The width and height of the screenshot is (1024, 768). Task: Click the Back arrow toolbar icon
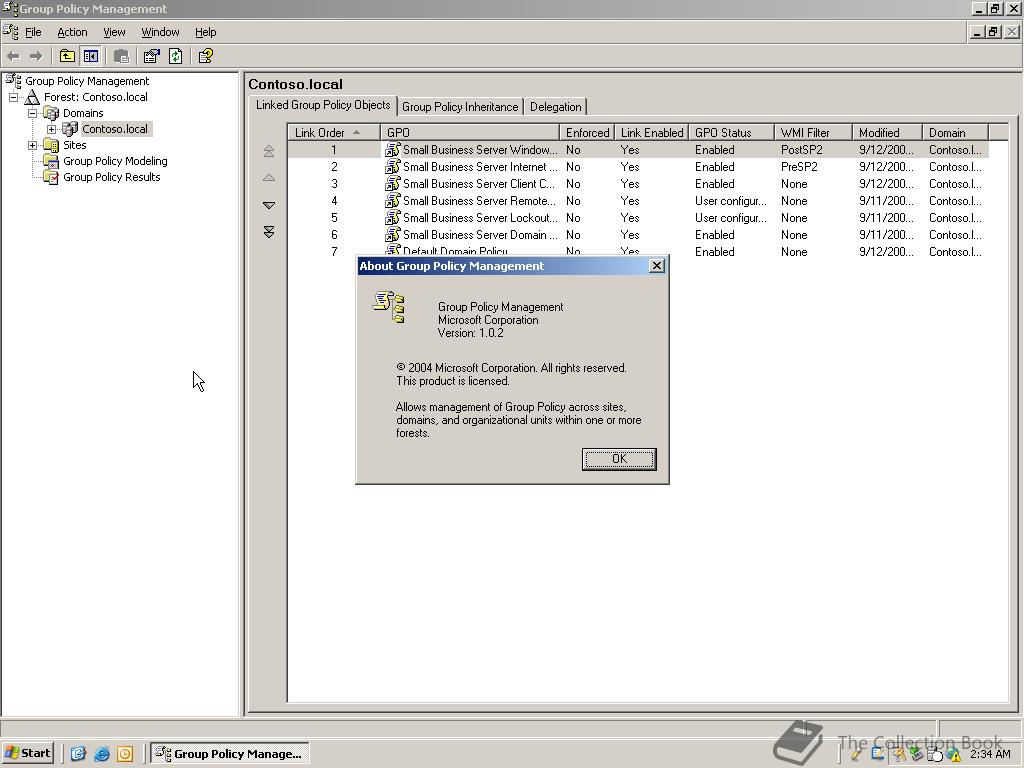[x=13, y=56]
